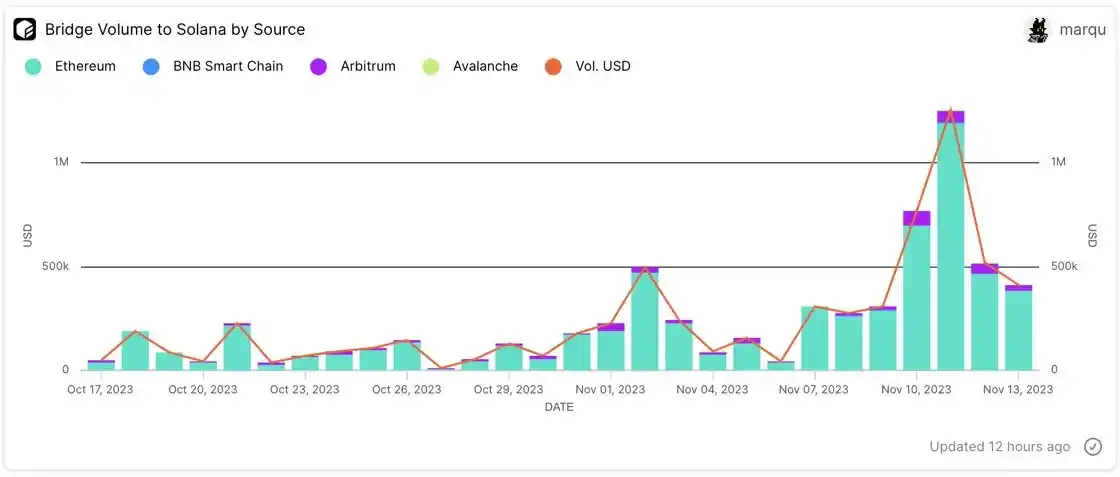The width and height of the screenshot is (1120, 477).
Task: Click the Flipside logo icon beside the title
Action: 25,29
